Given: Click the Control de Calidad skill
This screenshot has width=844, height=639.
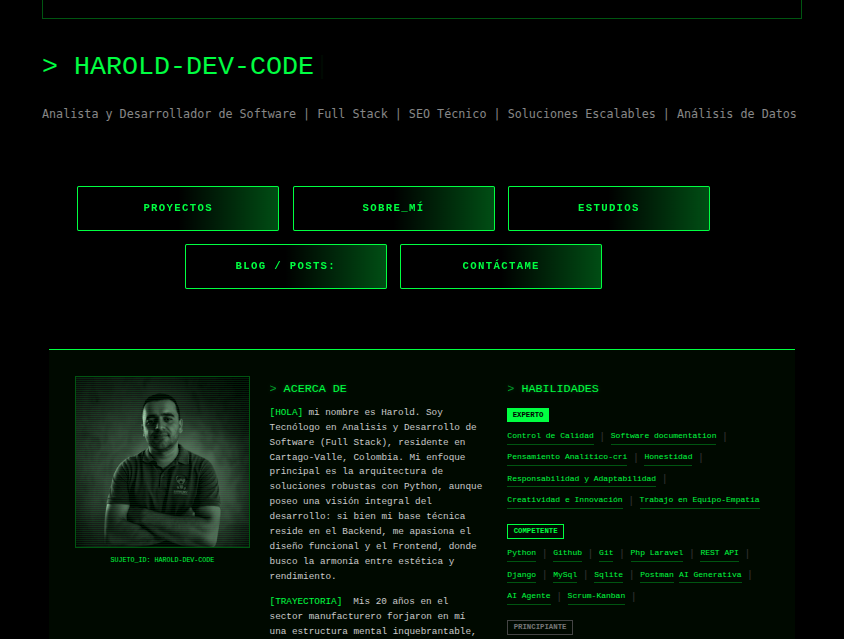Looking at the screenshot, I should [551, 436].
